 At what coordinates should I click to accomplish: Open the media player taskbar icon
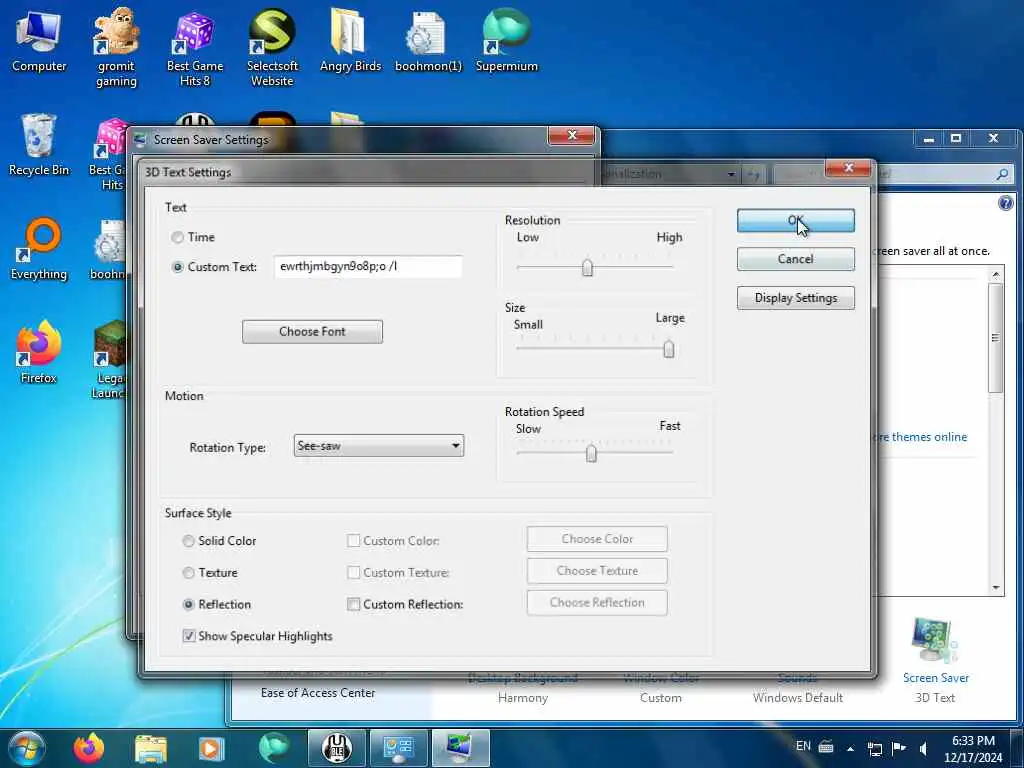(211, 748)
